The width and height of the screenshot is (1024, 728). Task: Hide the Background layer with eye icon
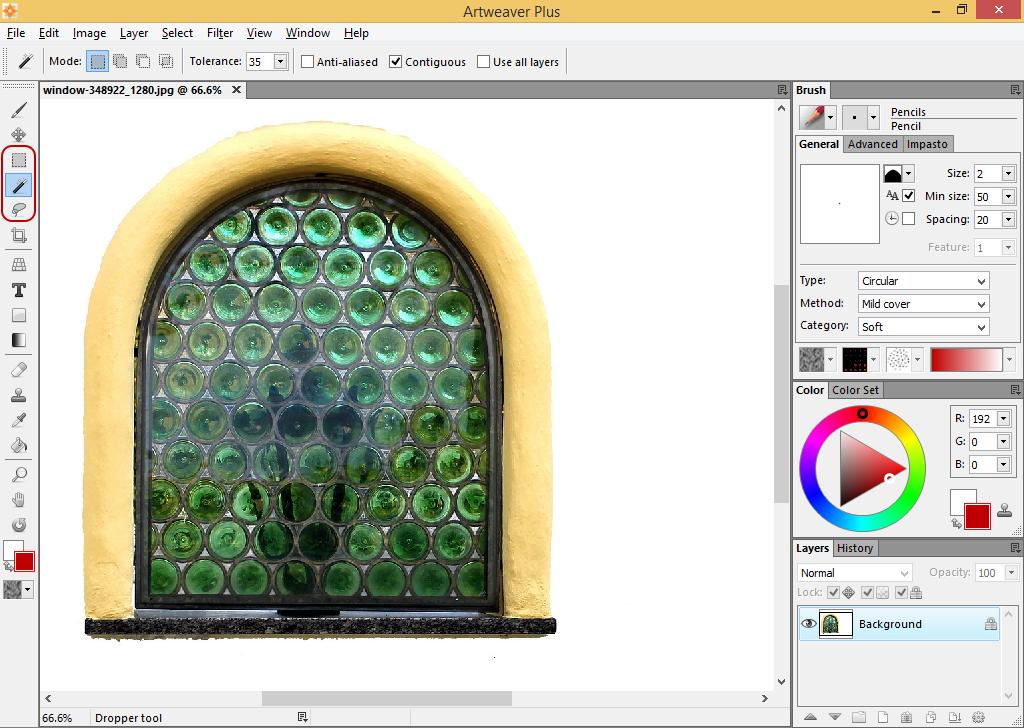click(x=808, y=624)
